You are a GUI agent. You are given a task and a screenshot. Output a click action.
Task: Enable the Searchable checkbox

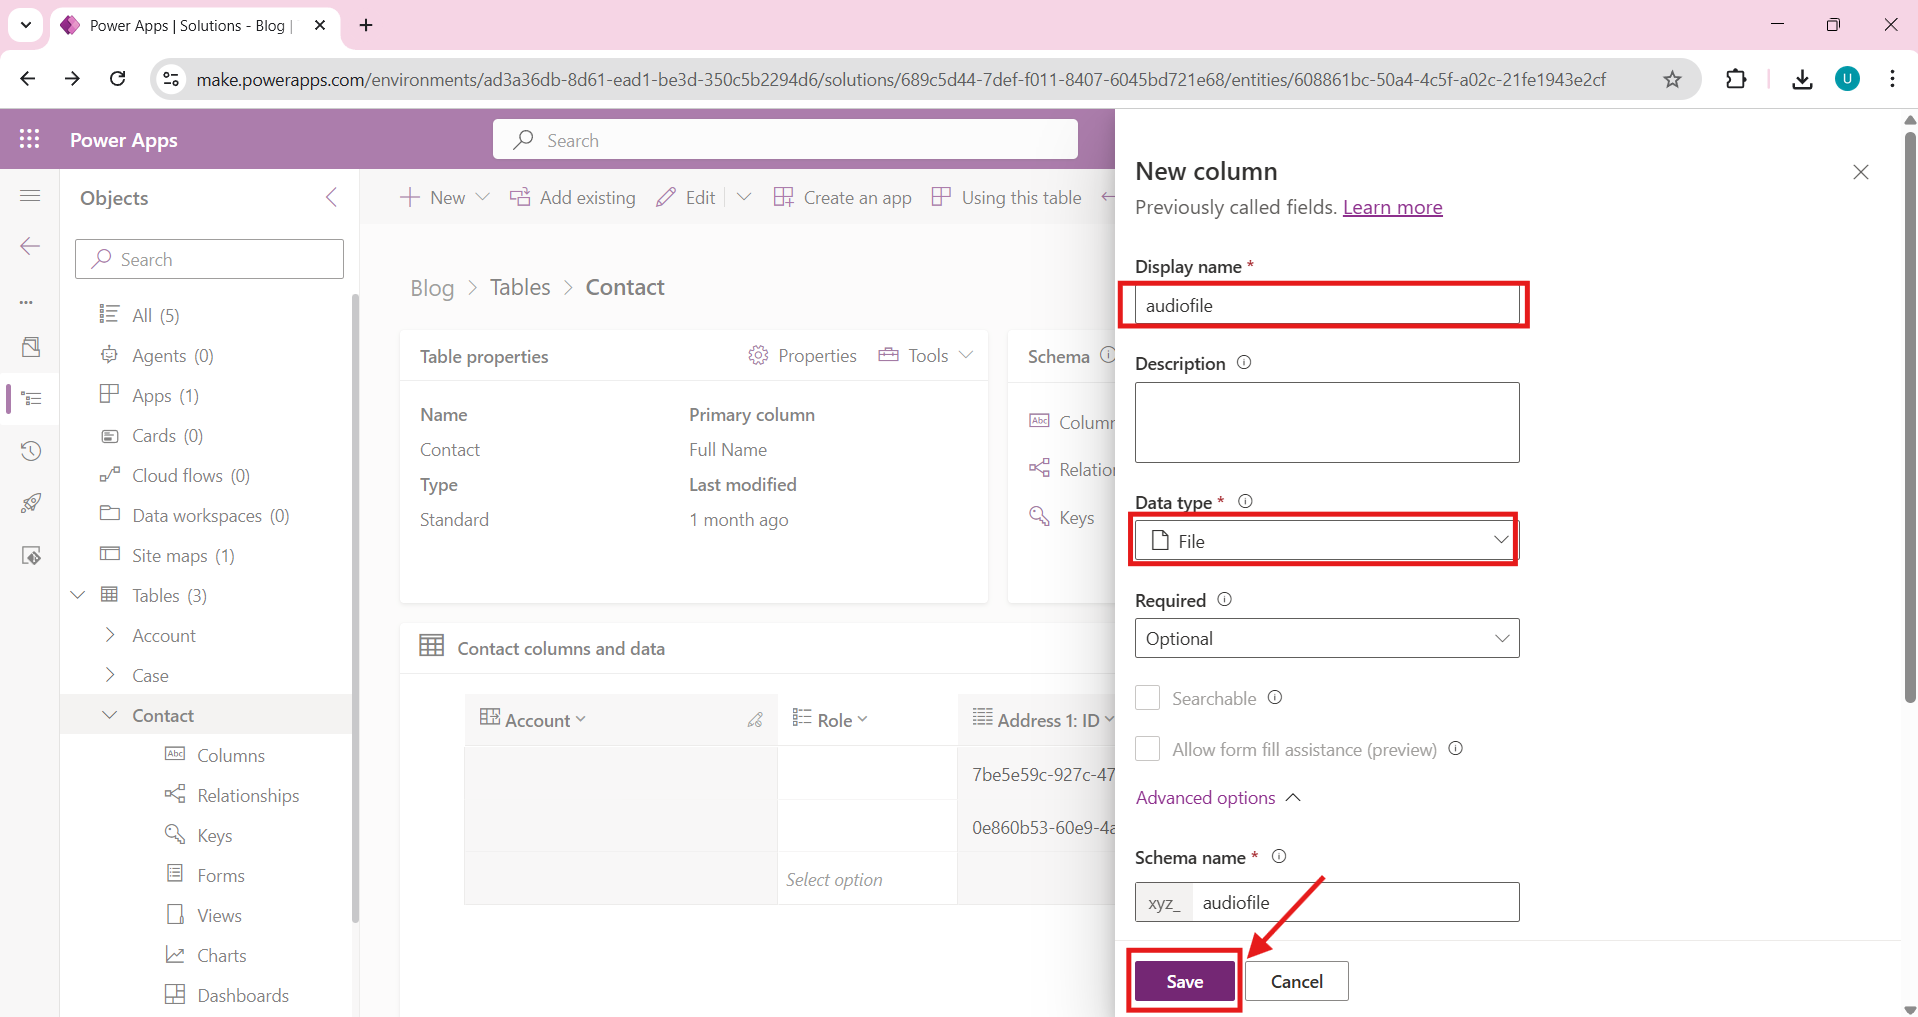pyautogui.click(x=1147, y=698)
